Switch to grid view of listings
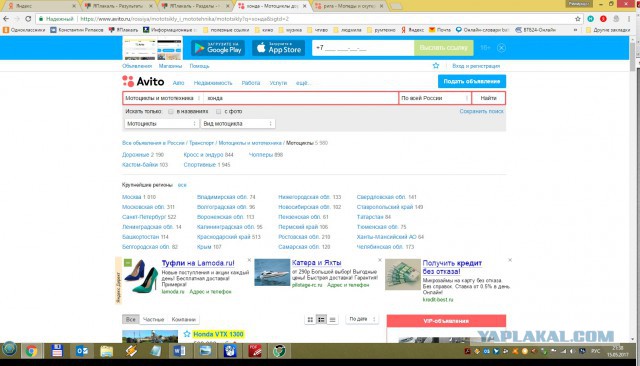The width and height of the screenshot is (640, 366). [310, 319]
